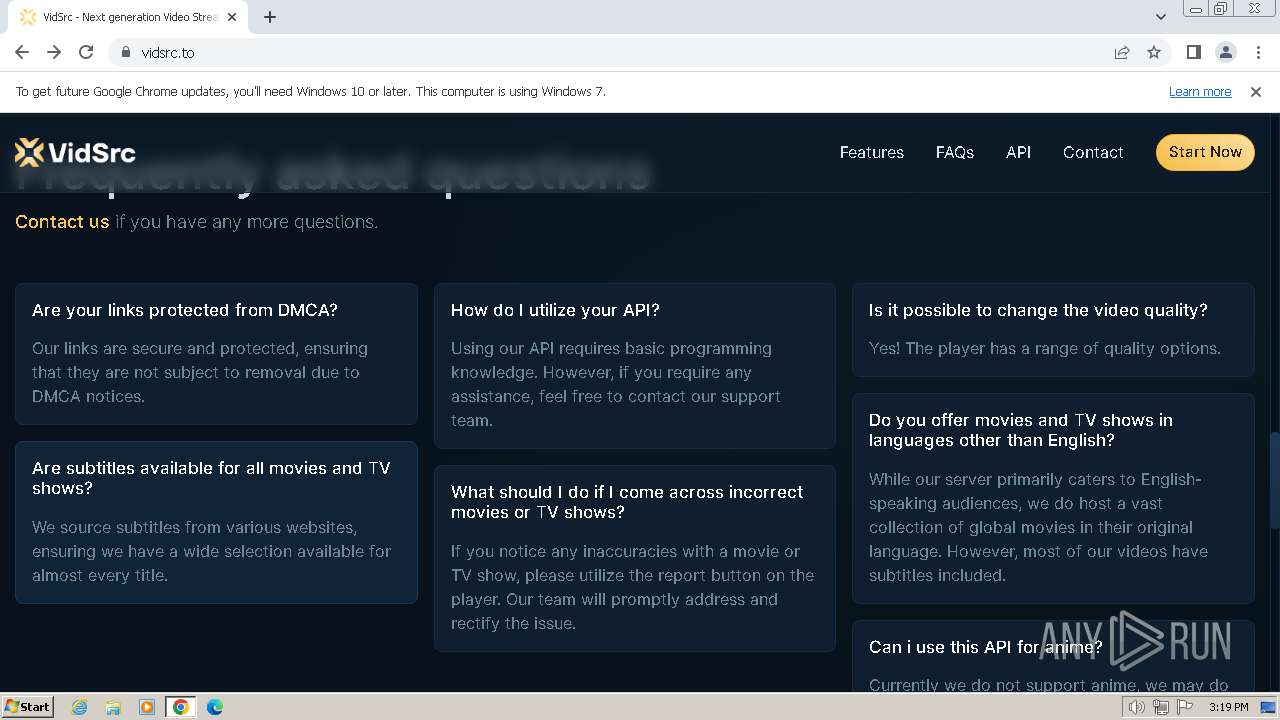Click 'Do you offer movies and TV shows' heading
Screen dimensions: 1280x720
pos(1021,430)
